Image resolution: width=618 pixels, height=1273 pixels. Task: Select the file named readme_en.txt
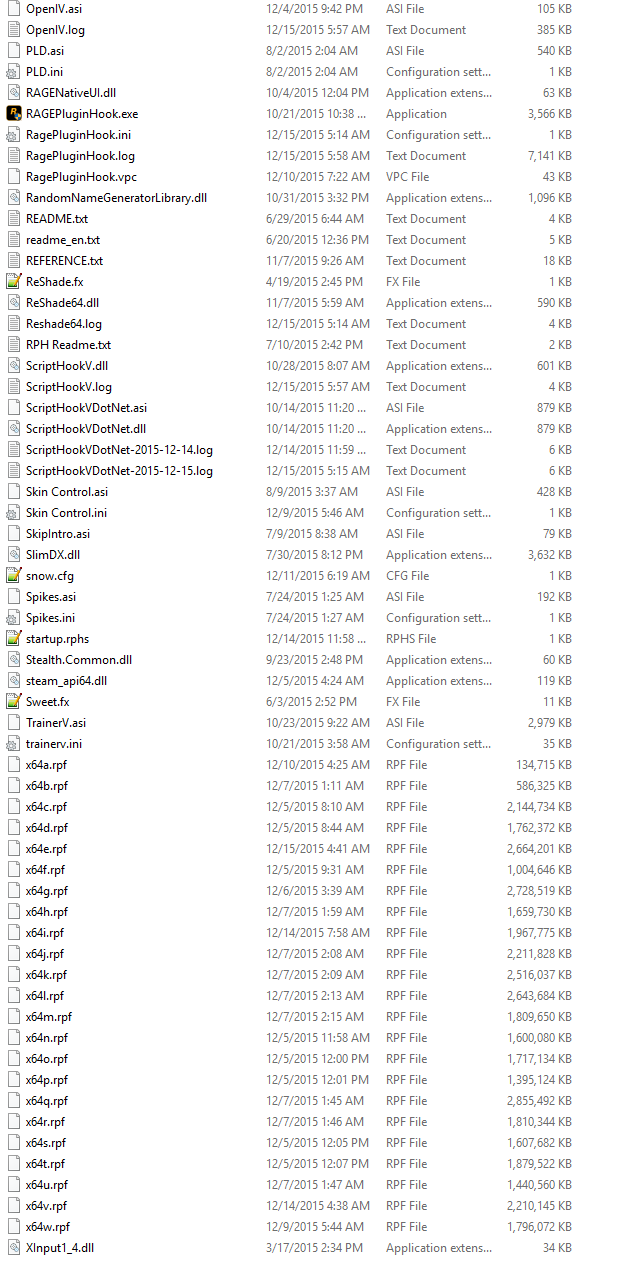tap(63, 240)
